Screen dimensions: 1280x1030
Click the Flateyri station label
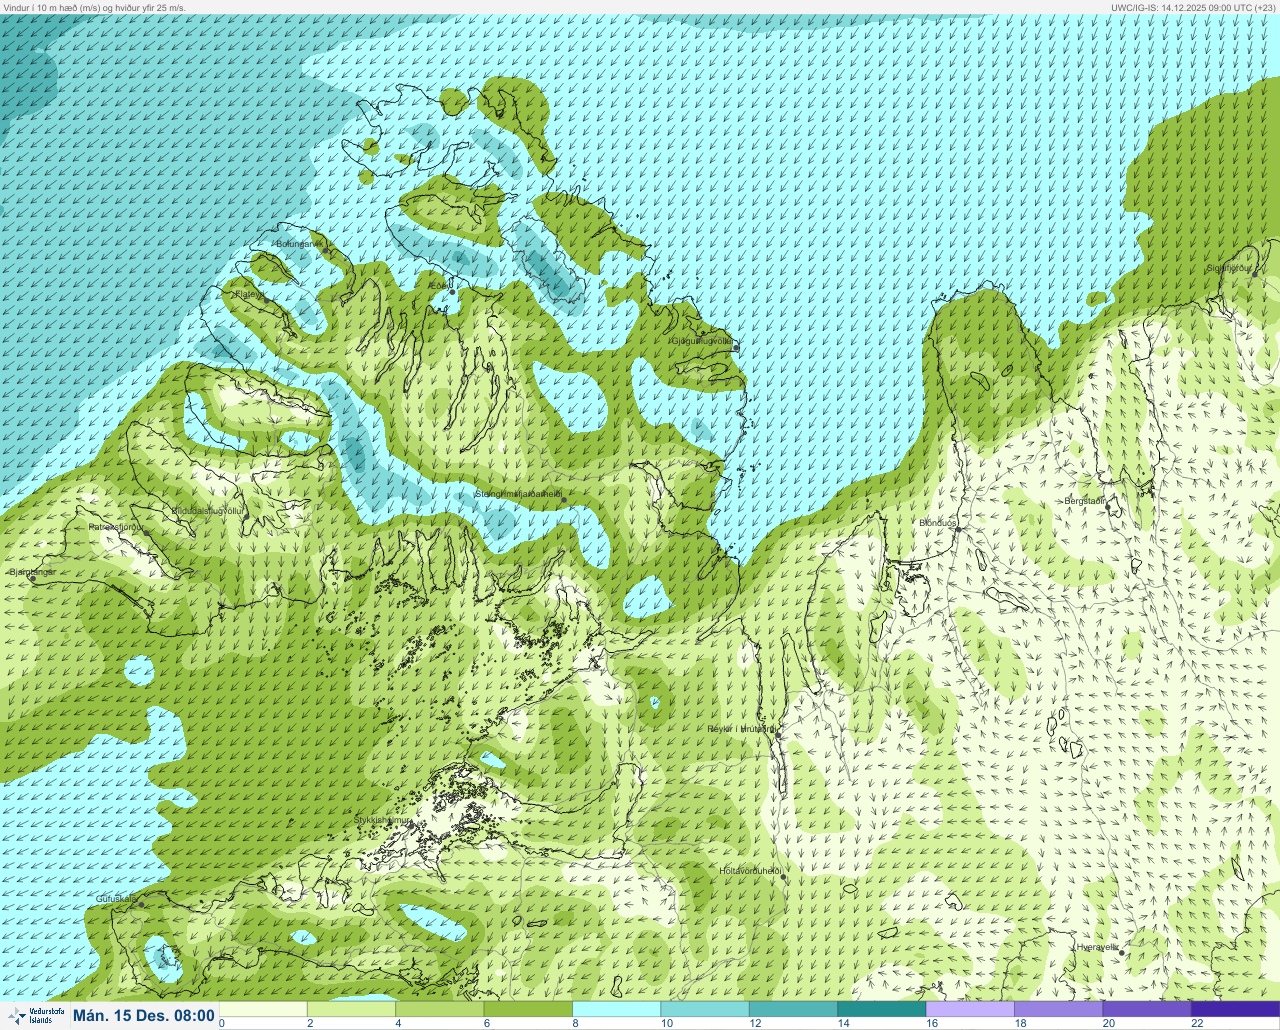pyautogui.click(x=250, y=295)
